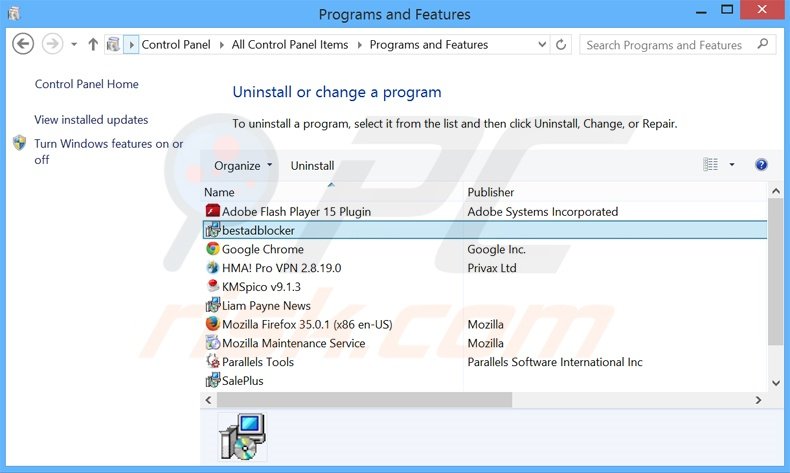Click the horizontal scrollbar thumb
The width and height of the screenshot is (790, 473).
click(365, 400)
